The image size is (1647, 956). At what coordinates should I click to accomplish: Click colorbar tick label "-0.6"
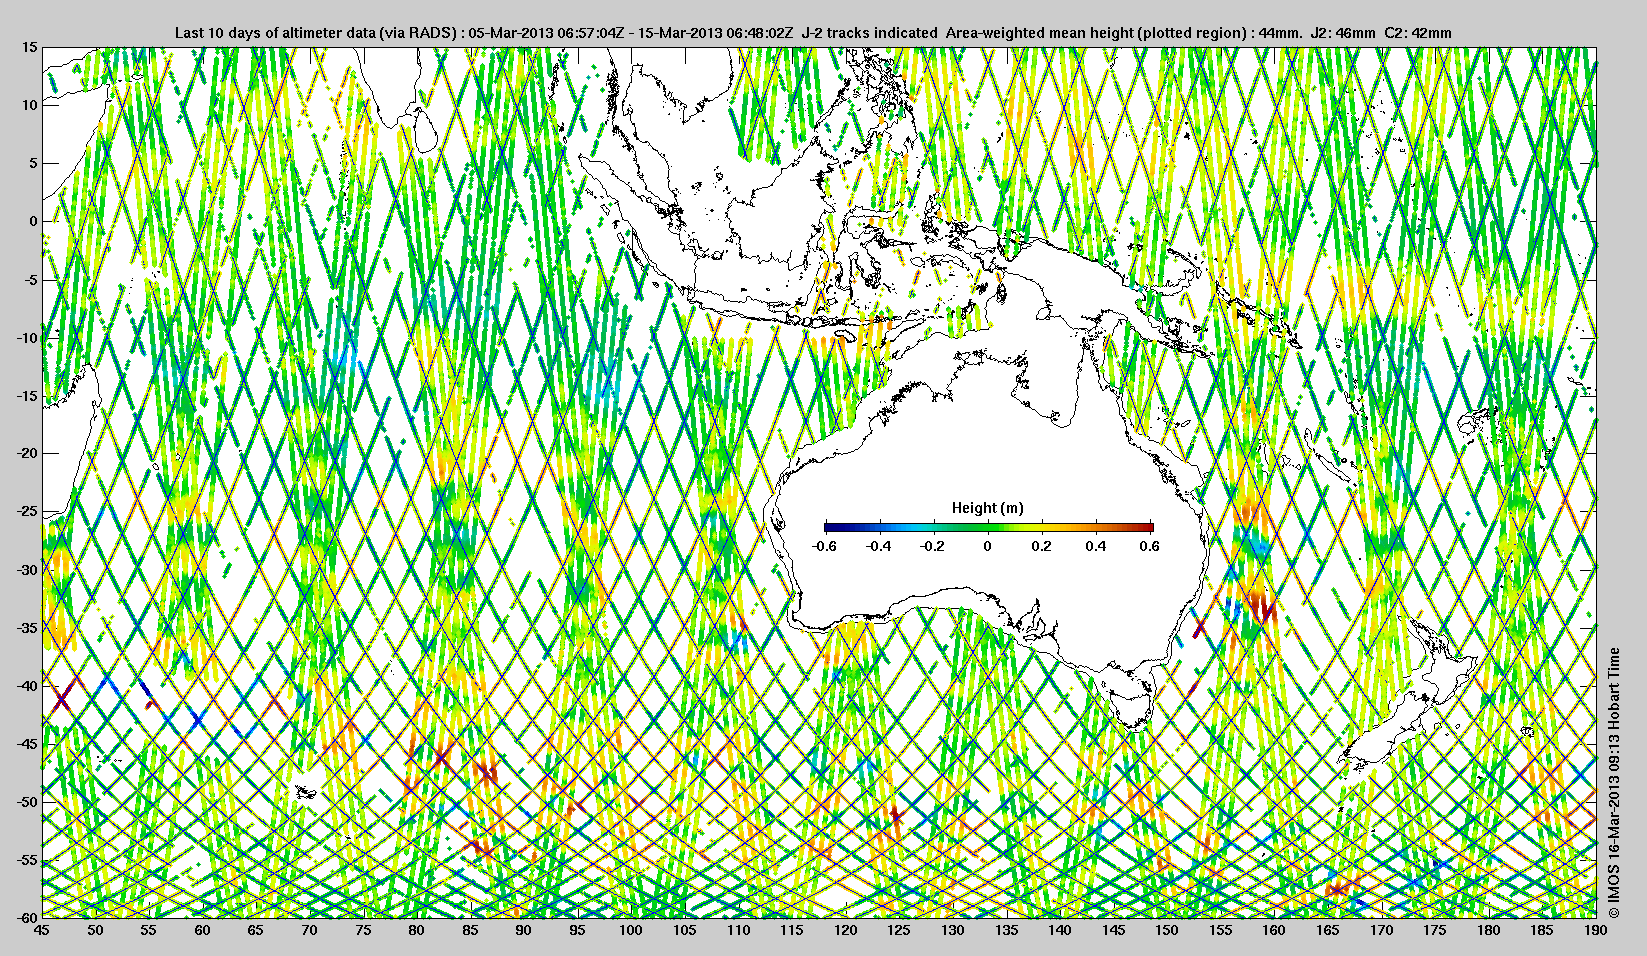click(x=825, y=546)
